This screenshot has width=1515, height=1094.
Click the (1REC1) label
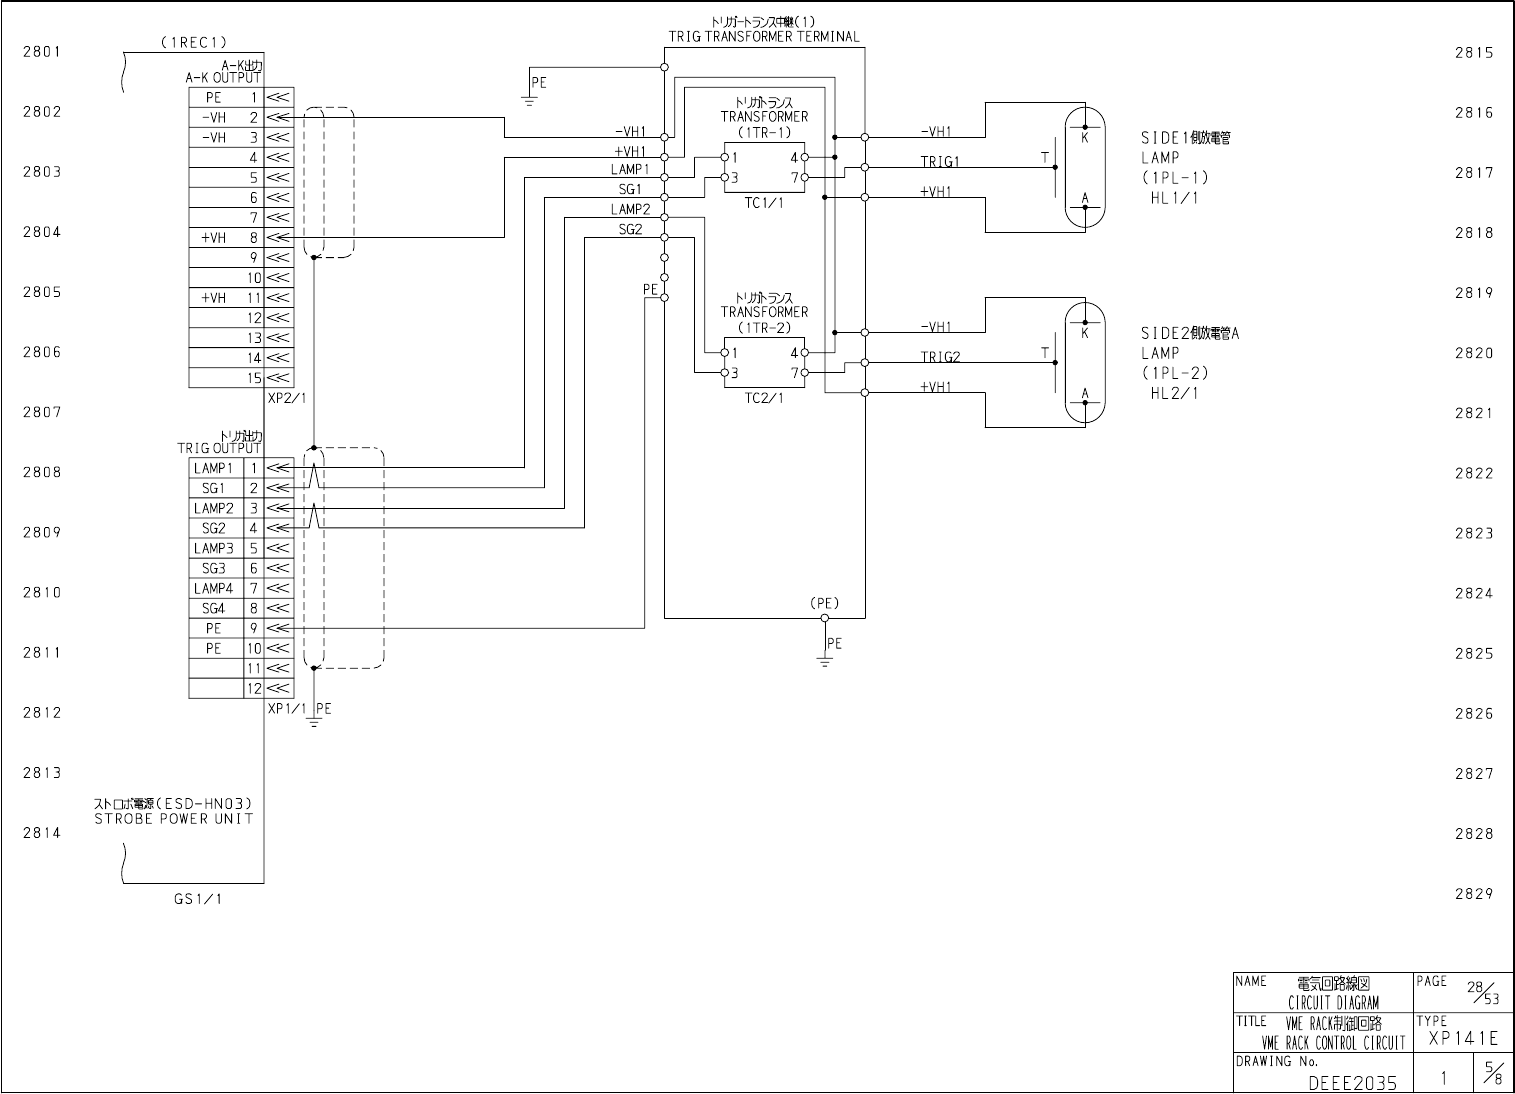click(193, 42)
